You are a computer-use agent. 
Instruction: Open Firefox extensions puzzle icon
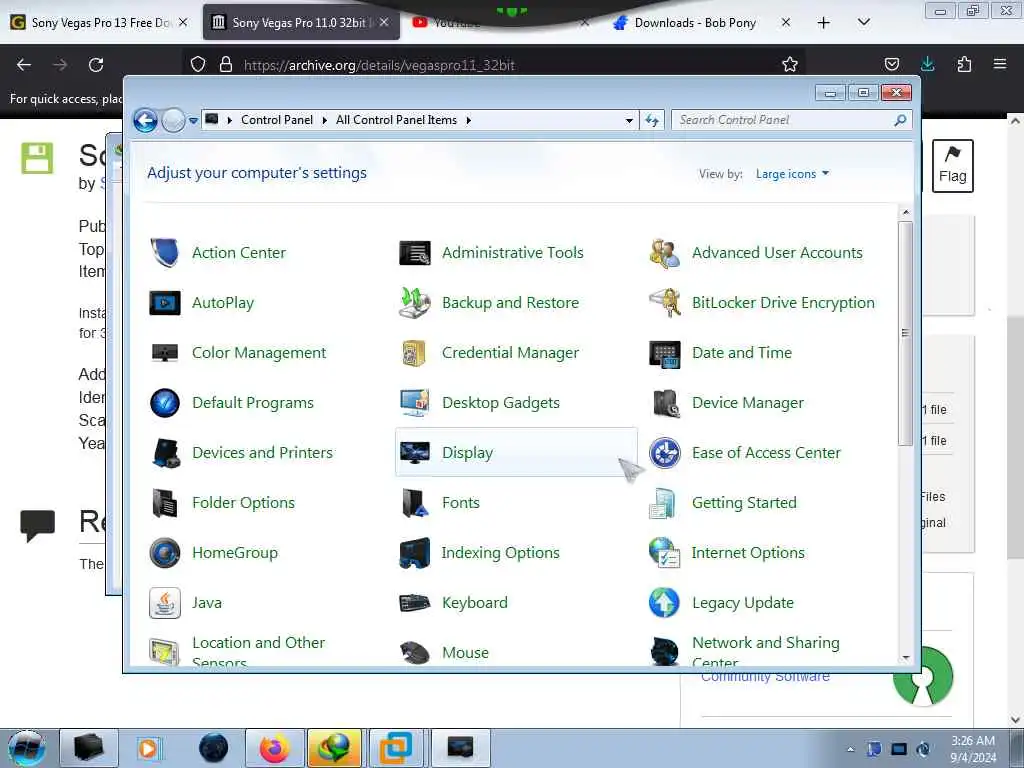click(x=964, y=64)
